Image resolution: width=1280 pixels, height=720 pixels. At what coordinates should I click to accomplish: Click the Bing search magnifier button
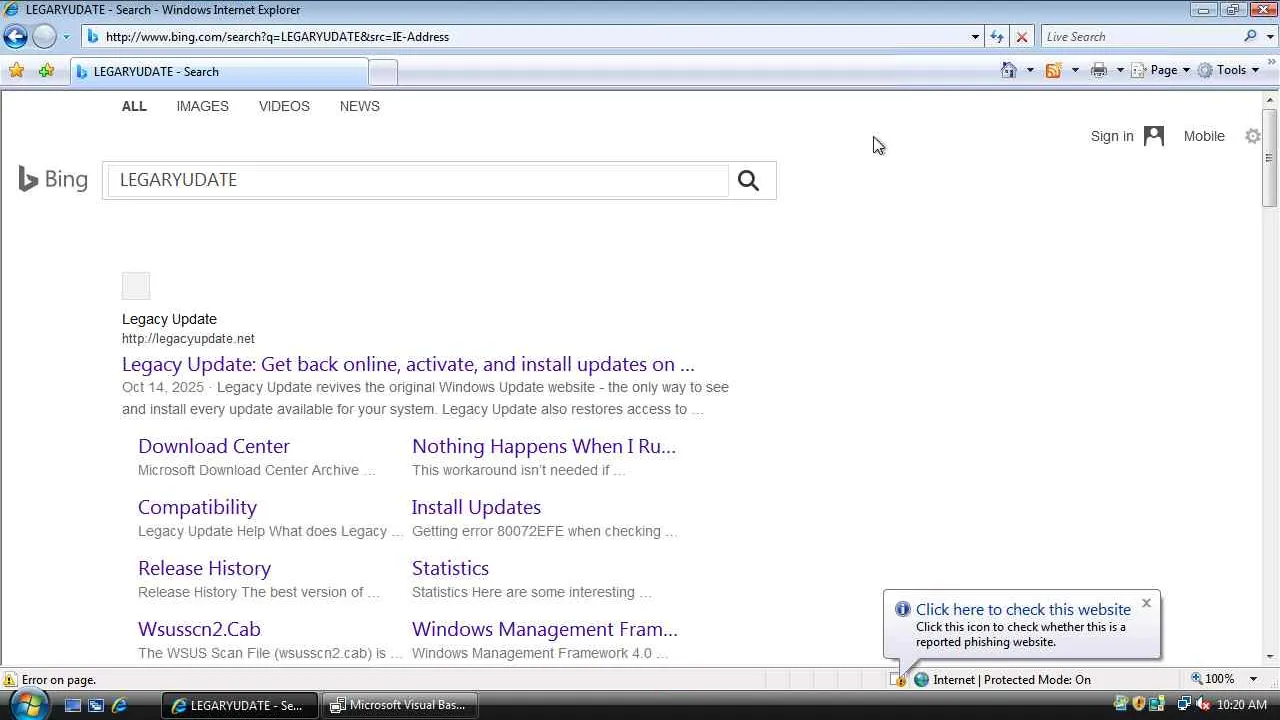749,180
